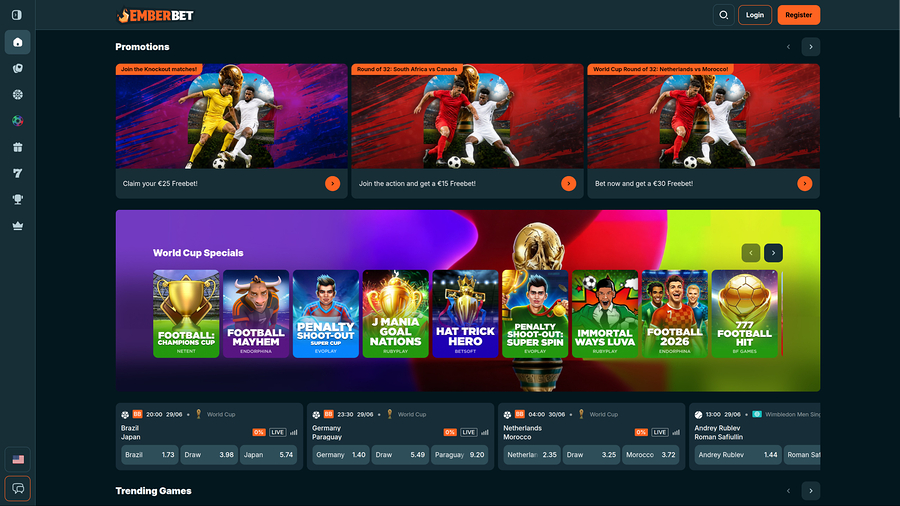Open the crown VIP icon
Screen dimensions: 900x506
click(18, 225)
